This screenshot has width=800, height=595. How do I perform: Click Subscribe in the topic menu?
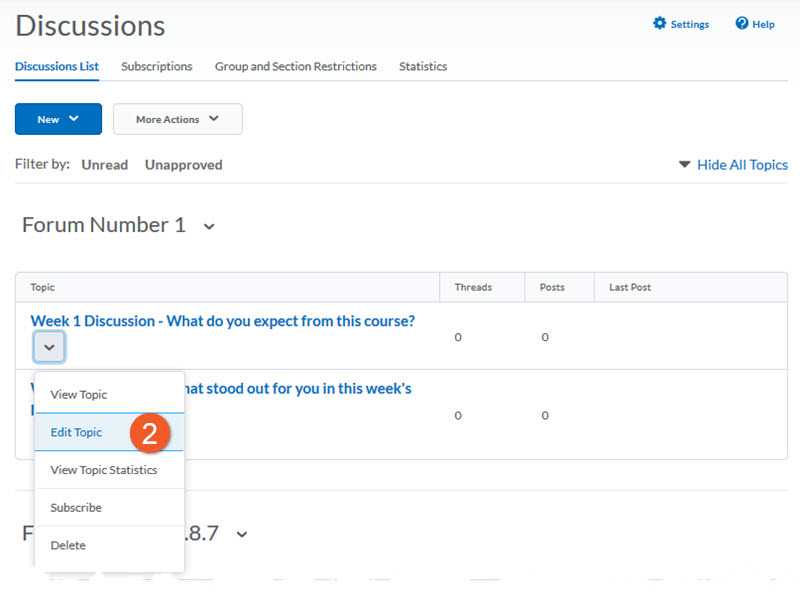76,508
